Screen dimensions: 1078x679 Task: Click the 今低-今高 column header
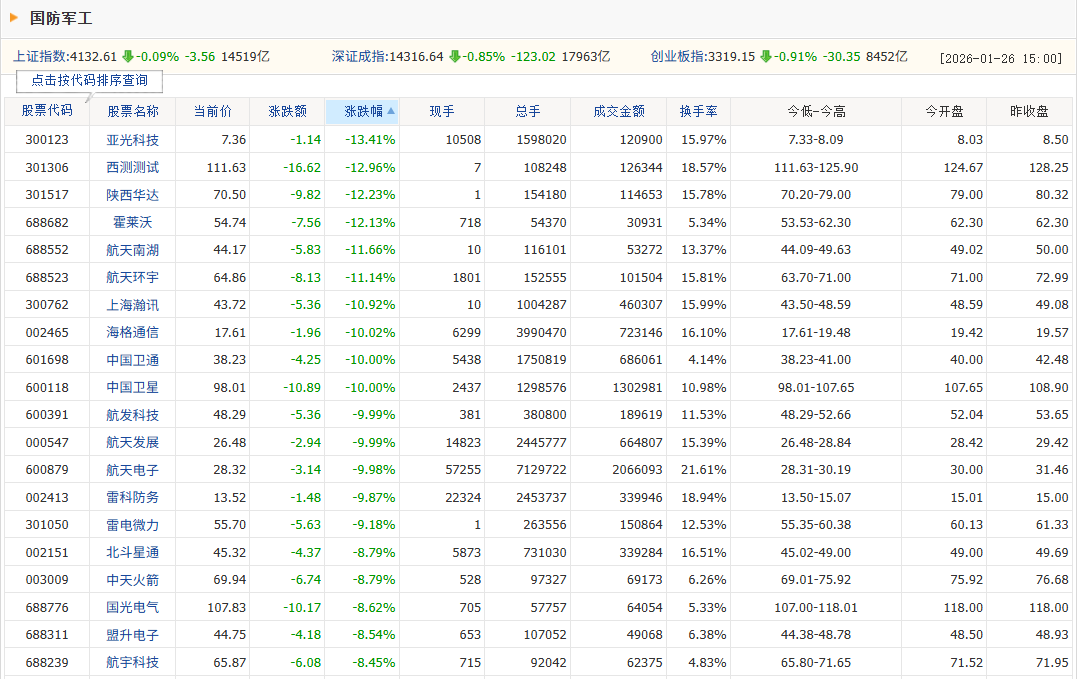point(816,111)
